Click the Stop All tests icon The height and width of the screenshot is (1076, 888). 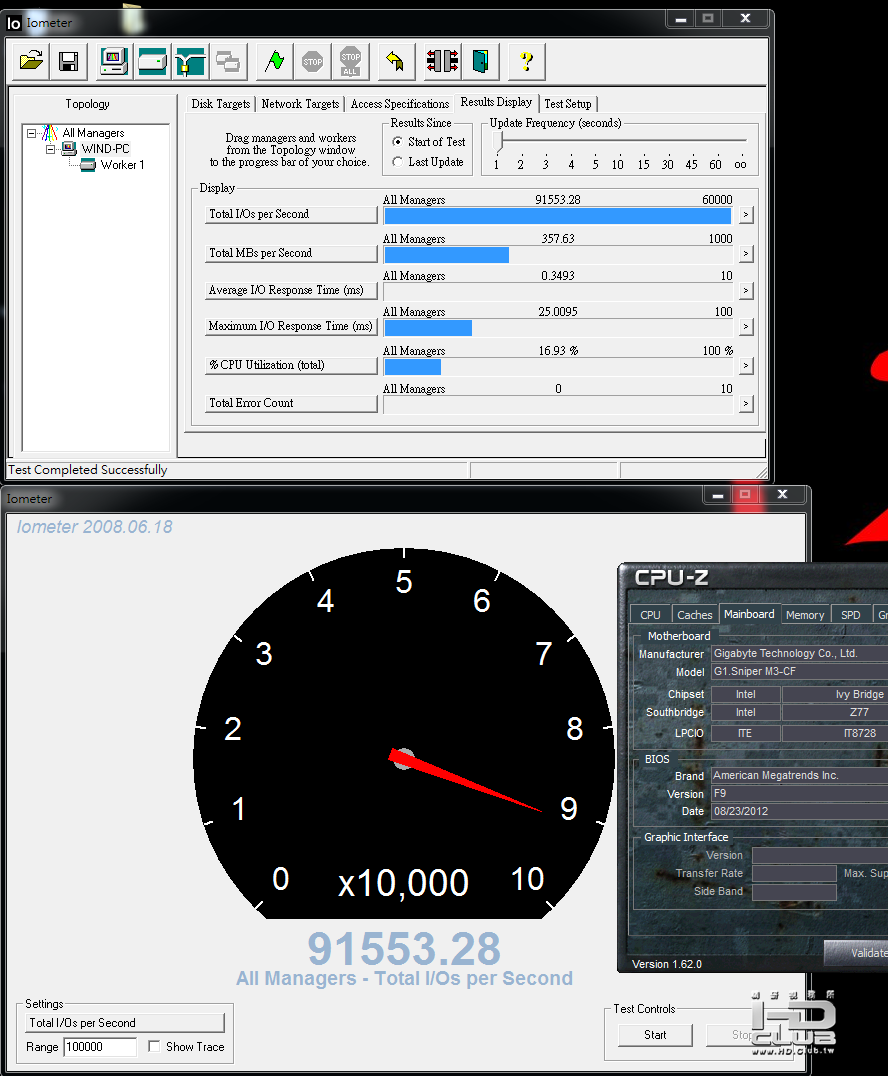click(x=350, y=62)
